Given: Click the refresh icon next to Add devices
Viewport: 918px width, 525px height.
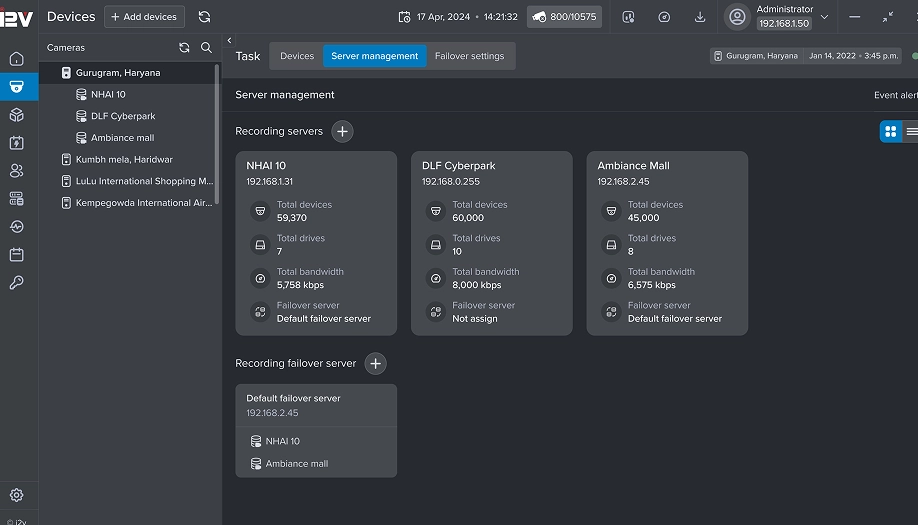Looking at the screenshot, I should point(204,17).
